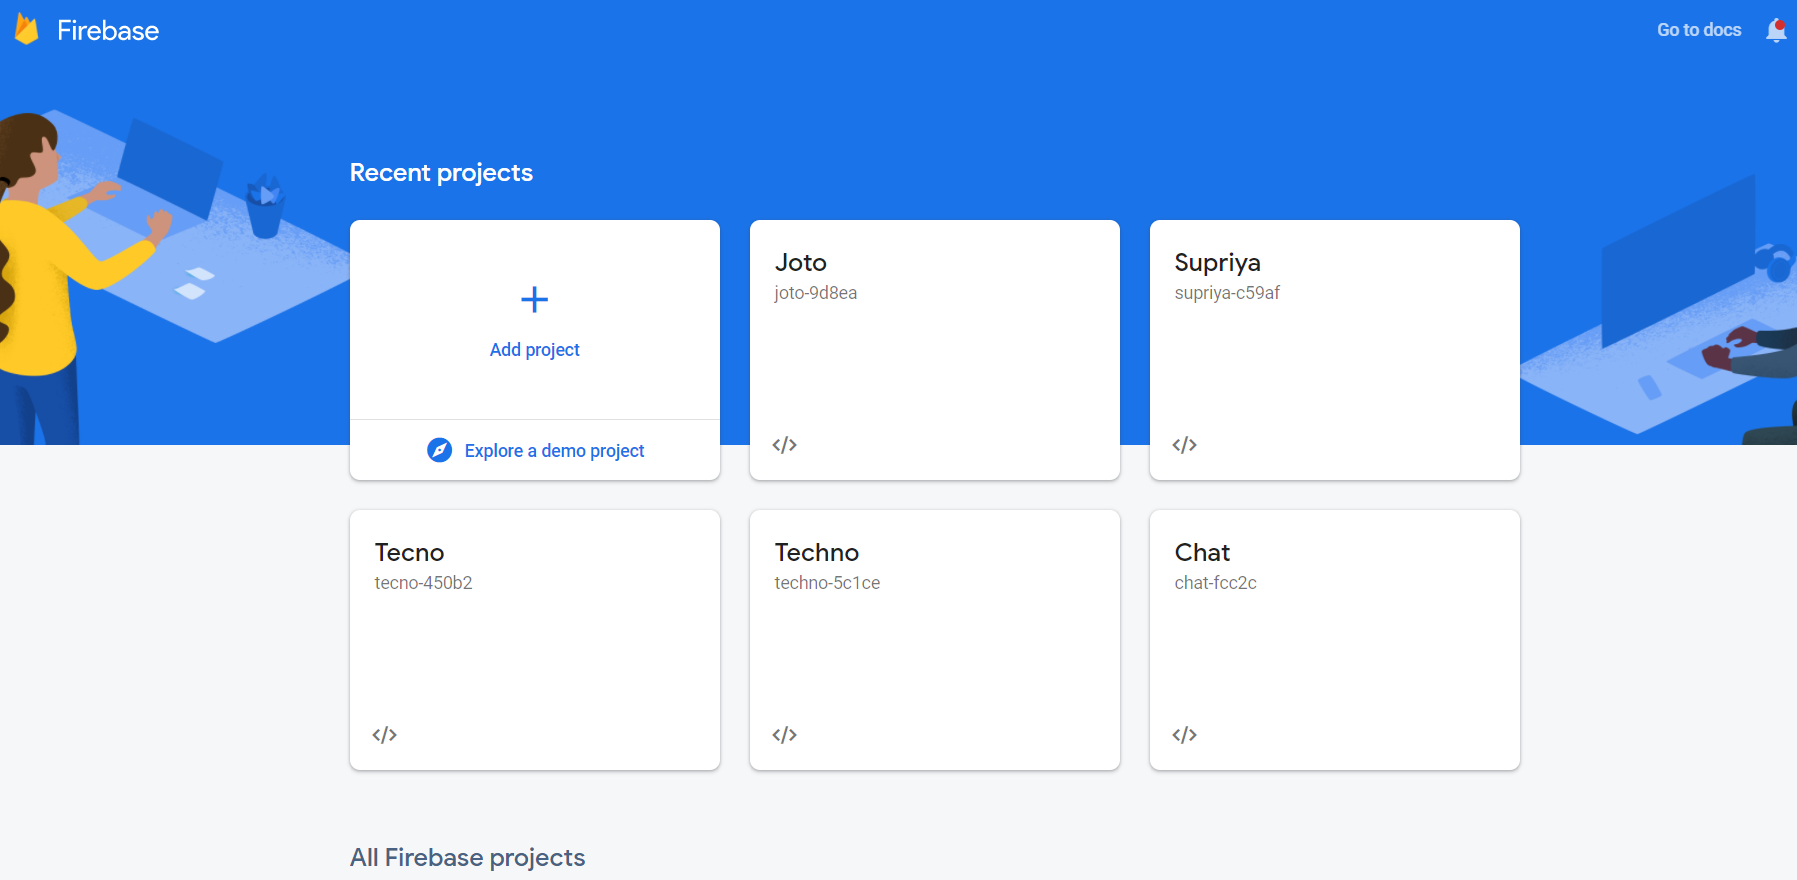The height and width of the screenshot is (880, 1797).
Task: Click the project ID tecno-450b2
Action: [x=423, y=583]
